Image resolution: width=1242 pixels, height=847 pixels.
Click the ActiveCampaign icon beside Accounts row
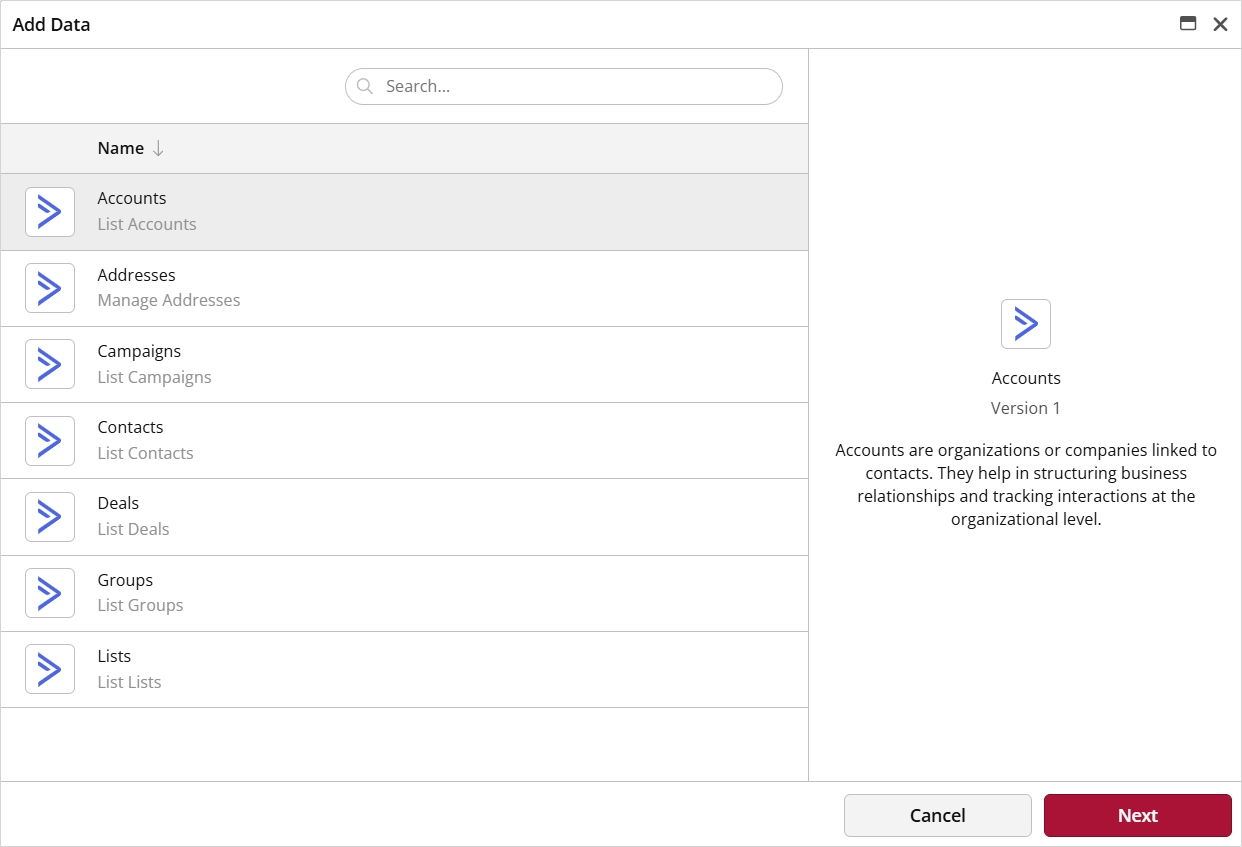pyautogui.click(x=50, y=212)
